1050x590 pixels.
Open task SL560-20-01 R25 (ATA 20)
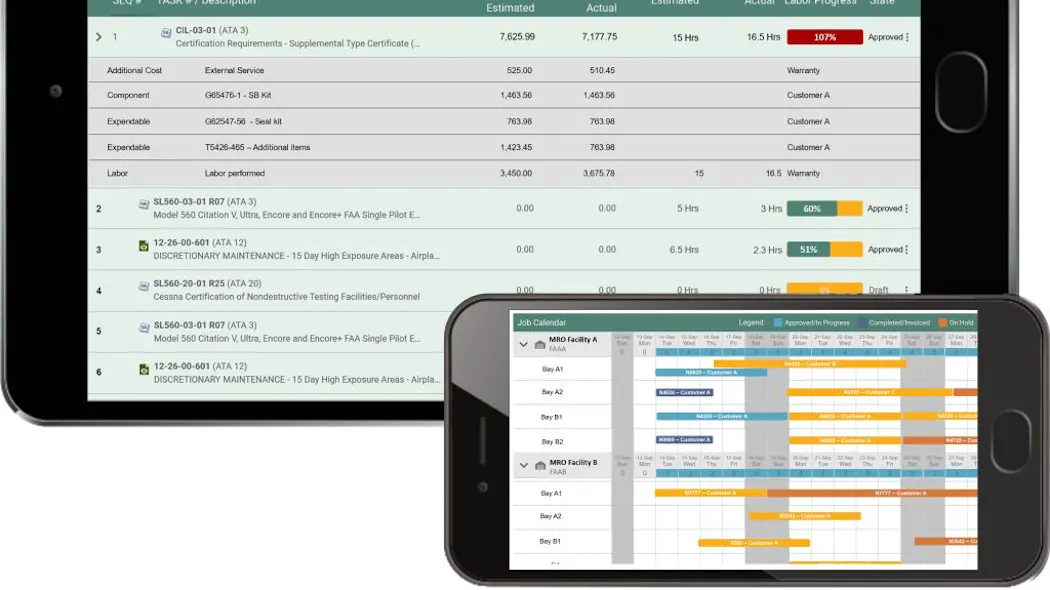pos(208,283)
